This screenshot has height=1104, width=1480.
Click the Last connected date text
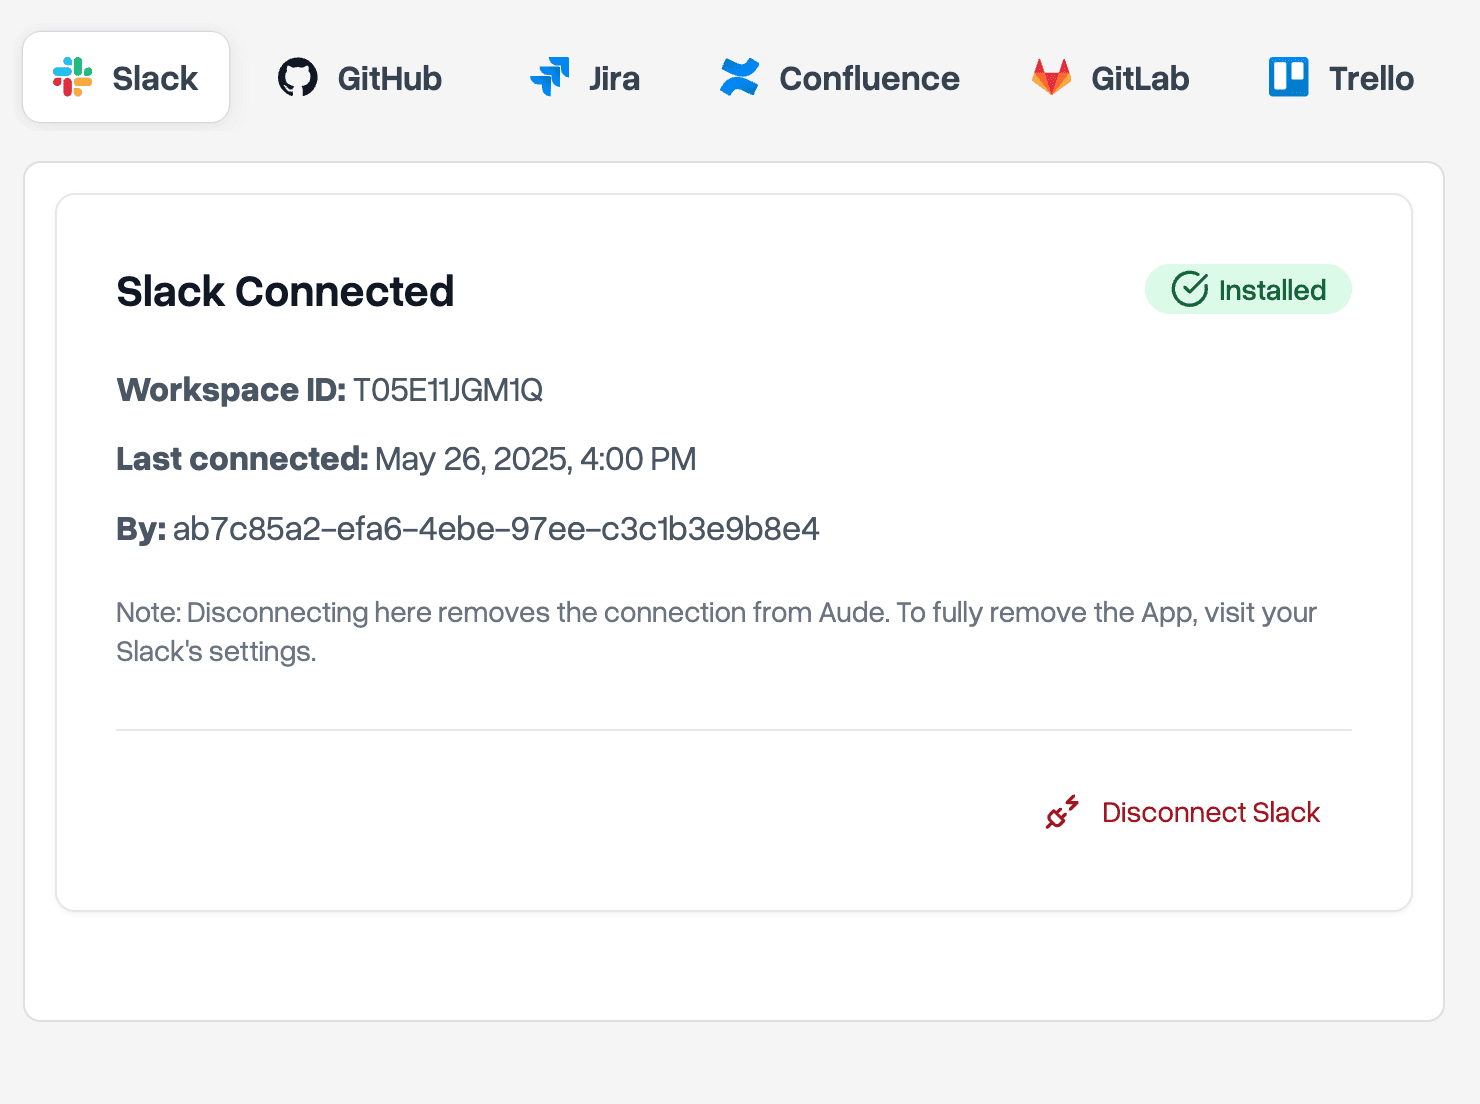[x=536, y=459]
